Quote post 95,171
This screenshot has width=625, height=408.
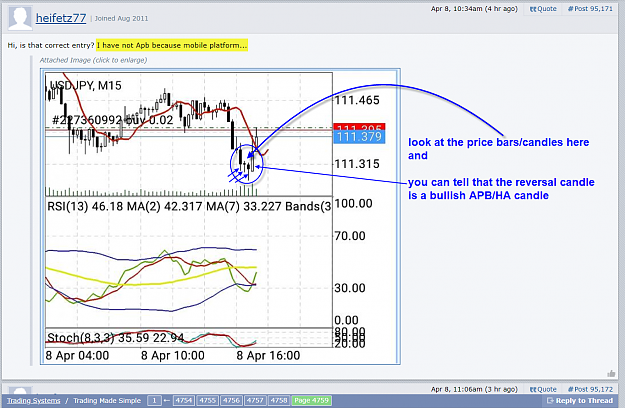coord(543,9)
